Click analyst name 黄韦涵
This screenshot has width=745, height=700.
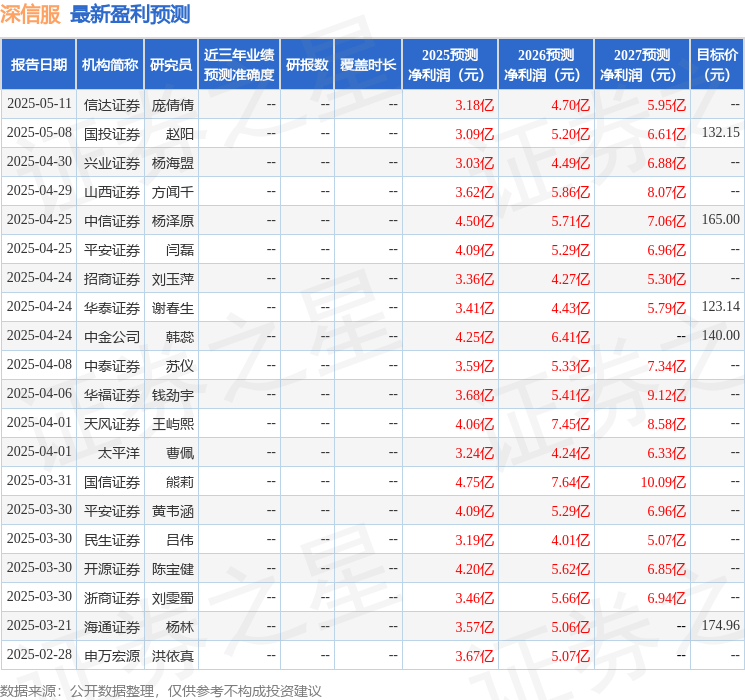(x=173, y=511)
